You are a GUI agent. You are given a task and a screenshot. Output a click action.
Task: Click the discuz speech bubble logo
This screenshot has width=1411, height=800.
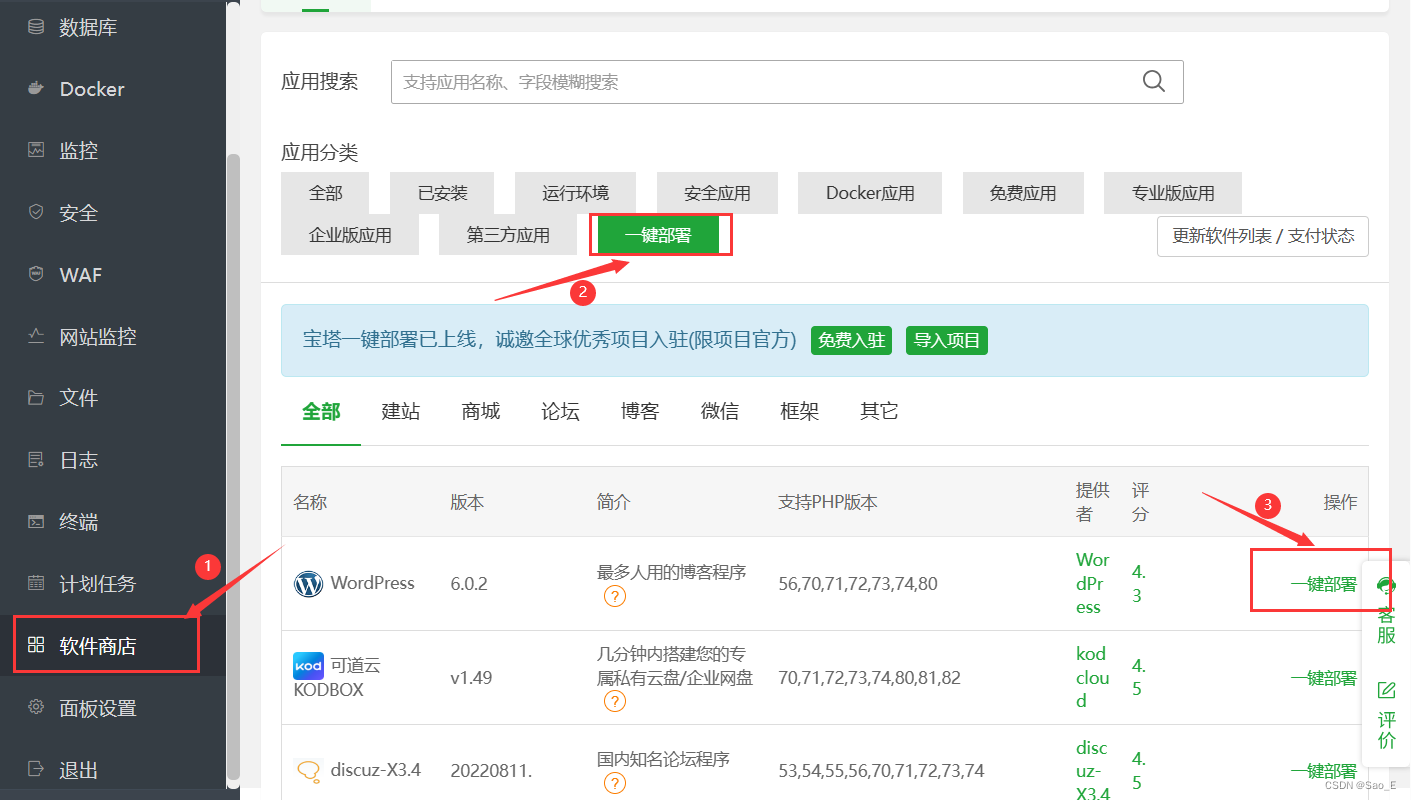pos(308,771)
